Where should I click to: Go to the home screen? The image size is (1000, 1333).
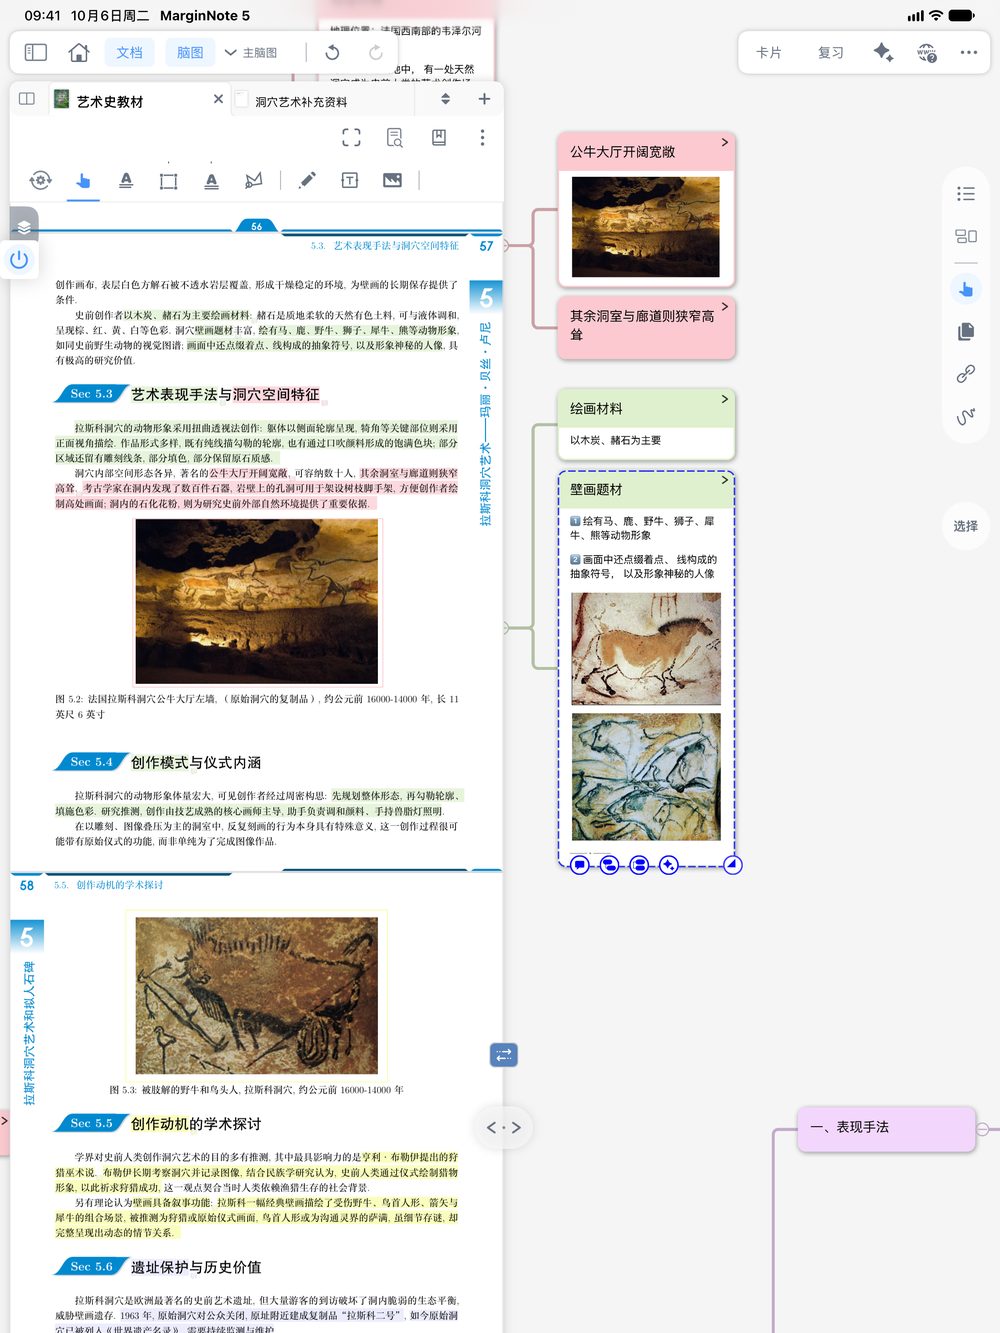(79, 52)
